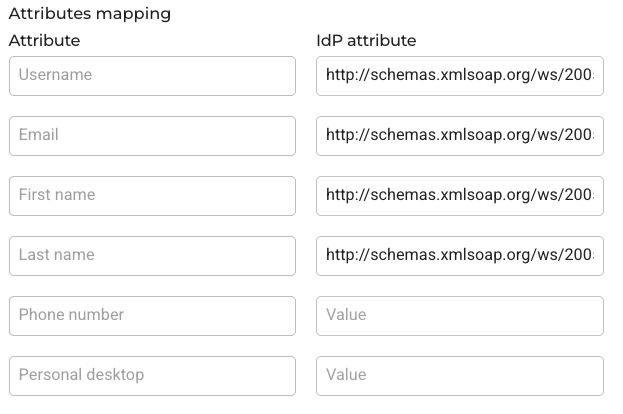Image resolution: width=623 pixels, height=414 pixels.
Task: Click the empty Value field beside Personal desktop
Action: 460,376
